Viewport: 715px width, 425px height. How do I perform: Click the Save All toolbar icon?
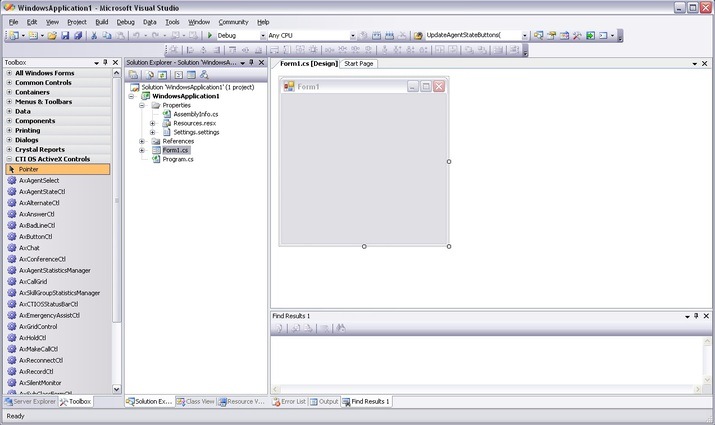(x=77, y=35)
